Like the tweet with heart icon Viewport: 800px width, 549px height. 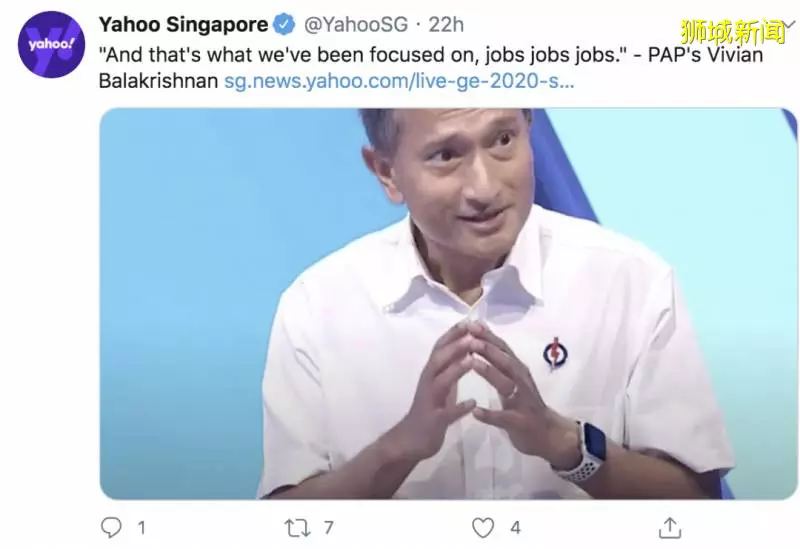(x=483, y=528)
